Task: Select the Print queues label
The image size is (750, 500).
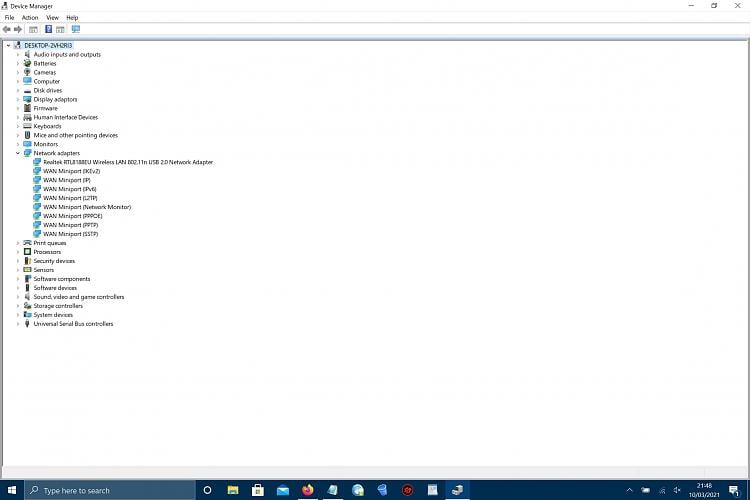Action: click(50, 243)
